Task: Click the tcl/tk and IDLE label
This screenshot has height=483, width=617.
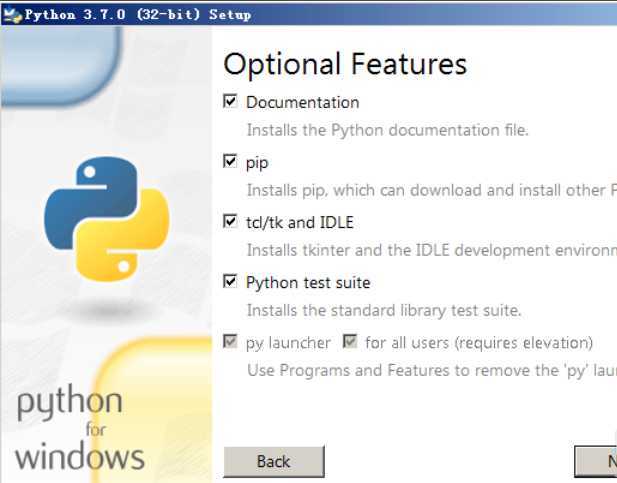Action: click(300, 223)
